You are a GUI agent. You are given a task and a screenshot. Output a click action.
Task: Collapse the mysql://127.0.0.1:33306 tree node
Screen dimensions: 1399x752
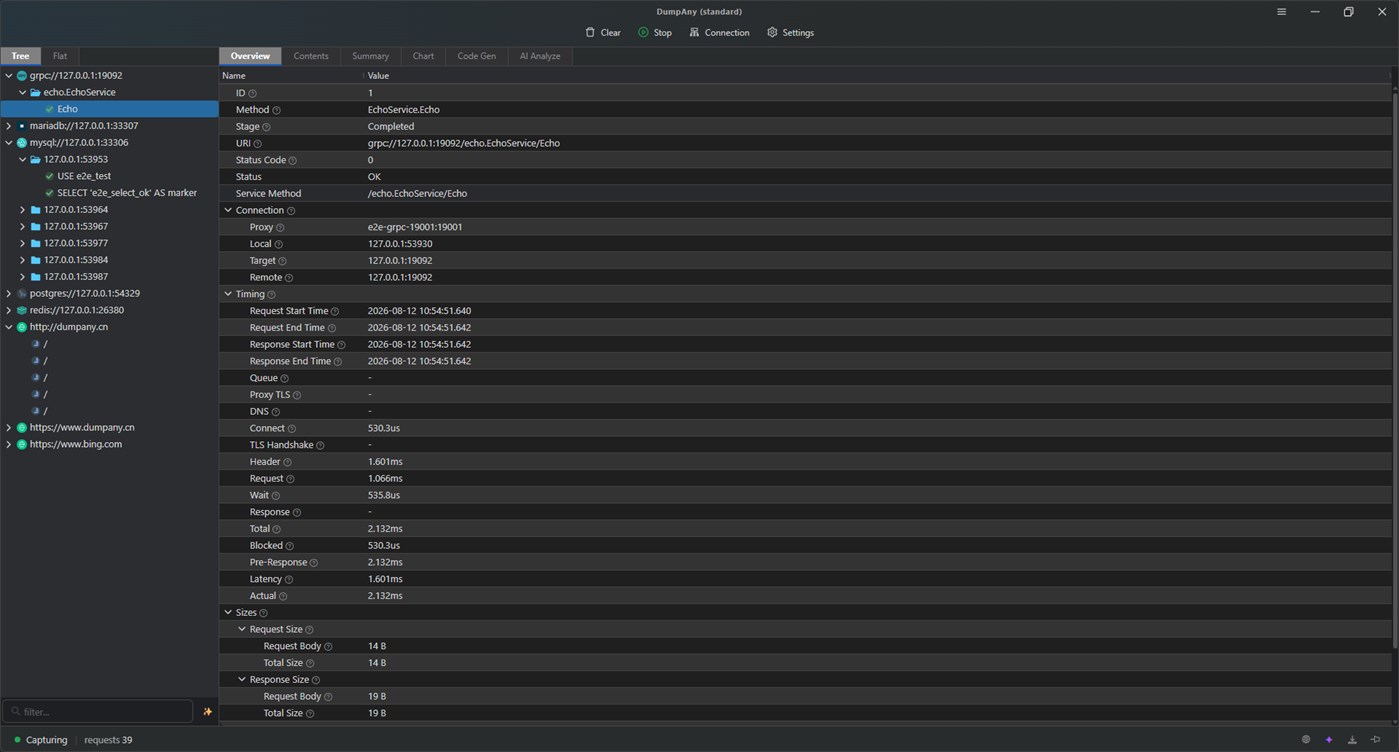(x=9, y=143)
